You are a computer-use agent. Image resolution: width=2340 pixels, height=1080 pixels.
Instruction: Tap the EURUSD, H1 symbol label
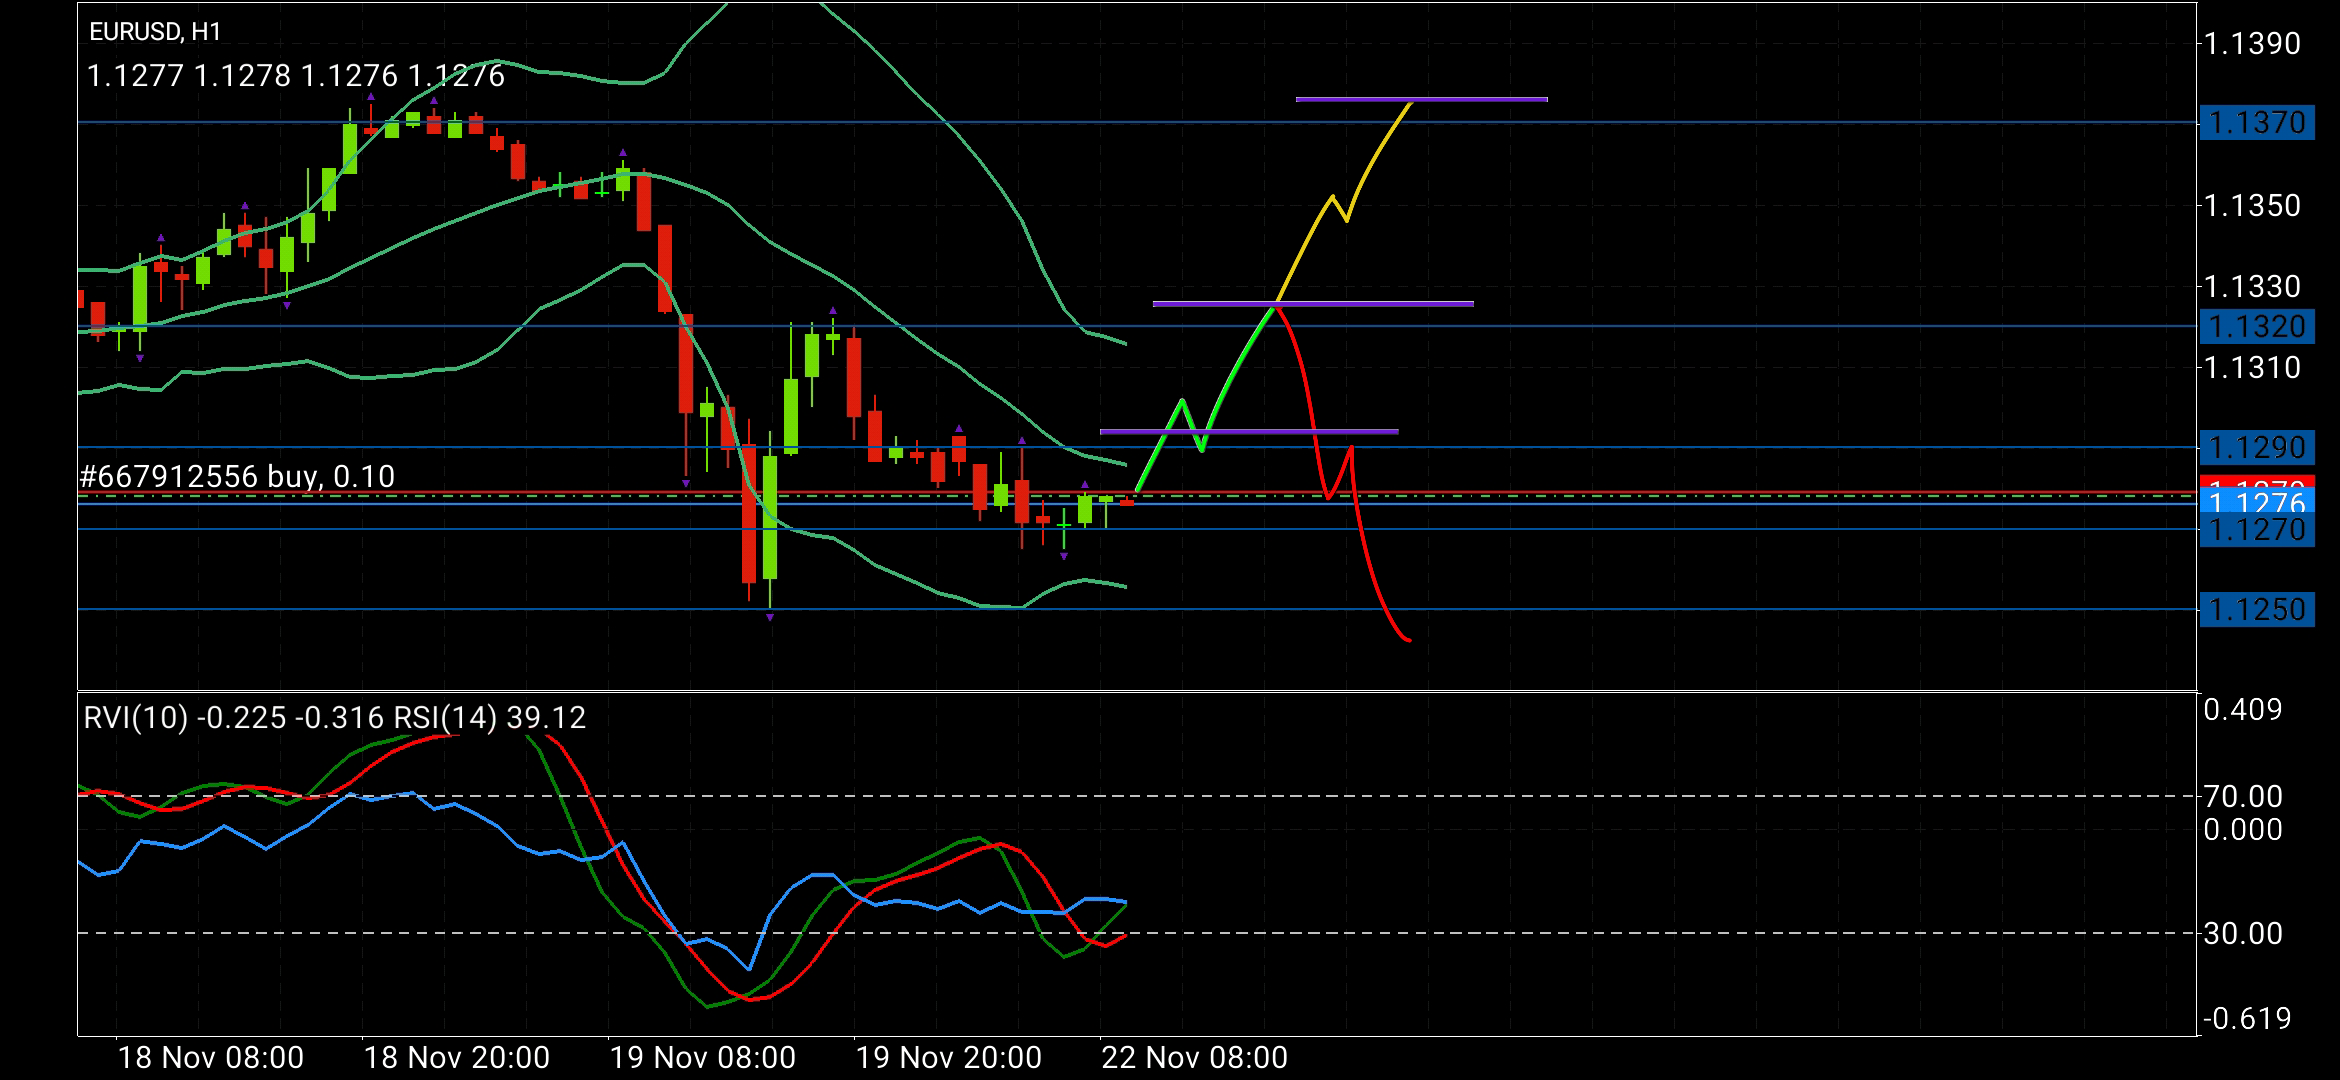(x=155, y=32)
